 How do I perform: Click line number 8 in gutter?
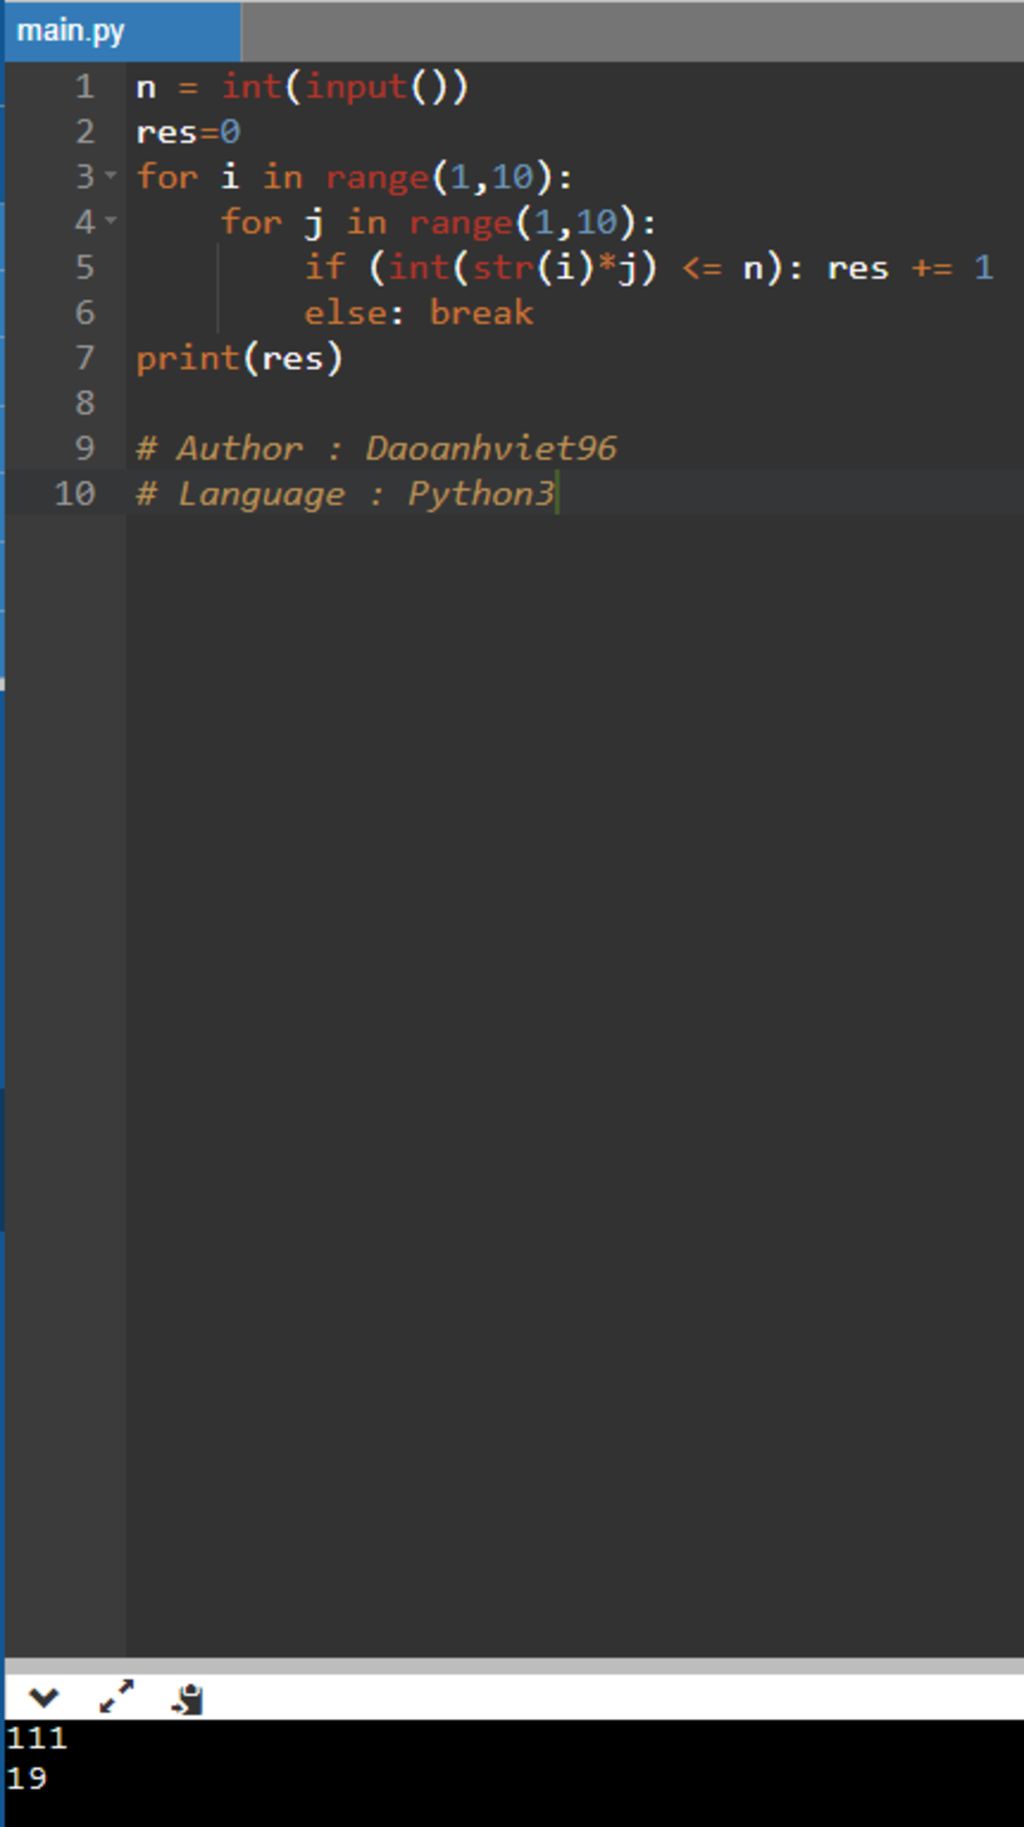[85, 403]
